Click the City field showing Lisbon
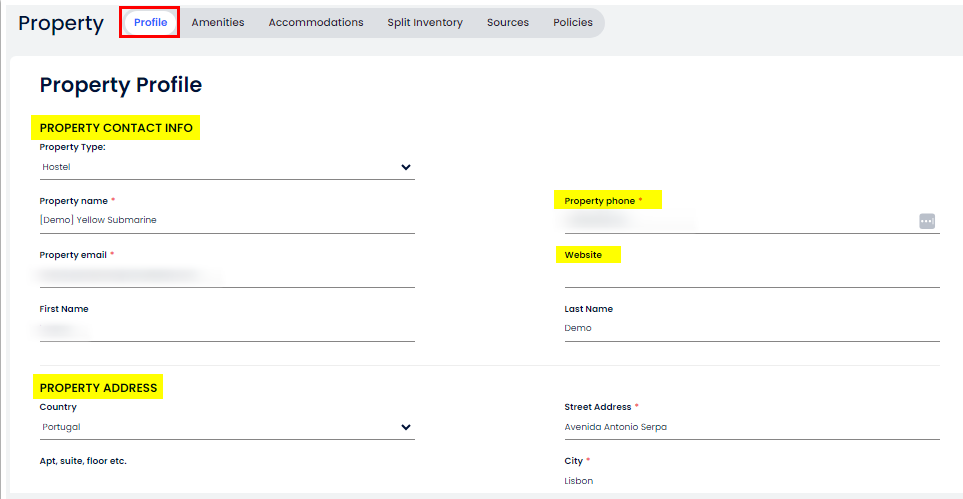963x499 pixels. click(x=751, y=481)
